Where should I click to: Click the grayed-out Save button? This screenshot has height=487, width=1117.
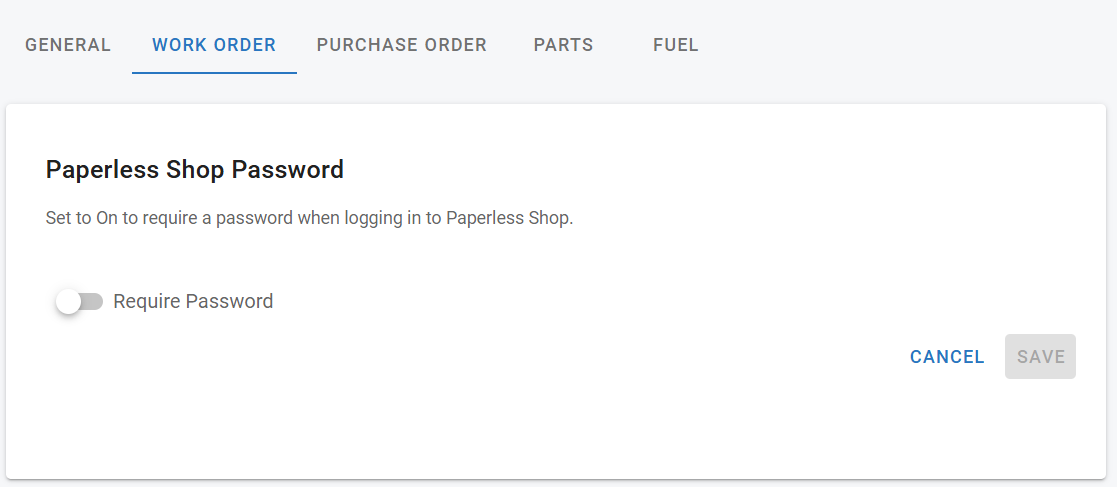tap(1040, 357)
